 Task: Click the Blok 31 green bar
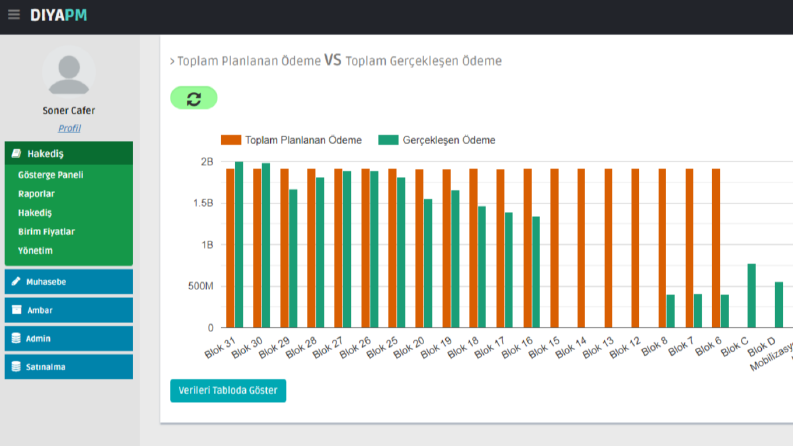[x=239, y=245]
